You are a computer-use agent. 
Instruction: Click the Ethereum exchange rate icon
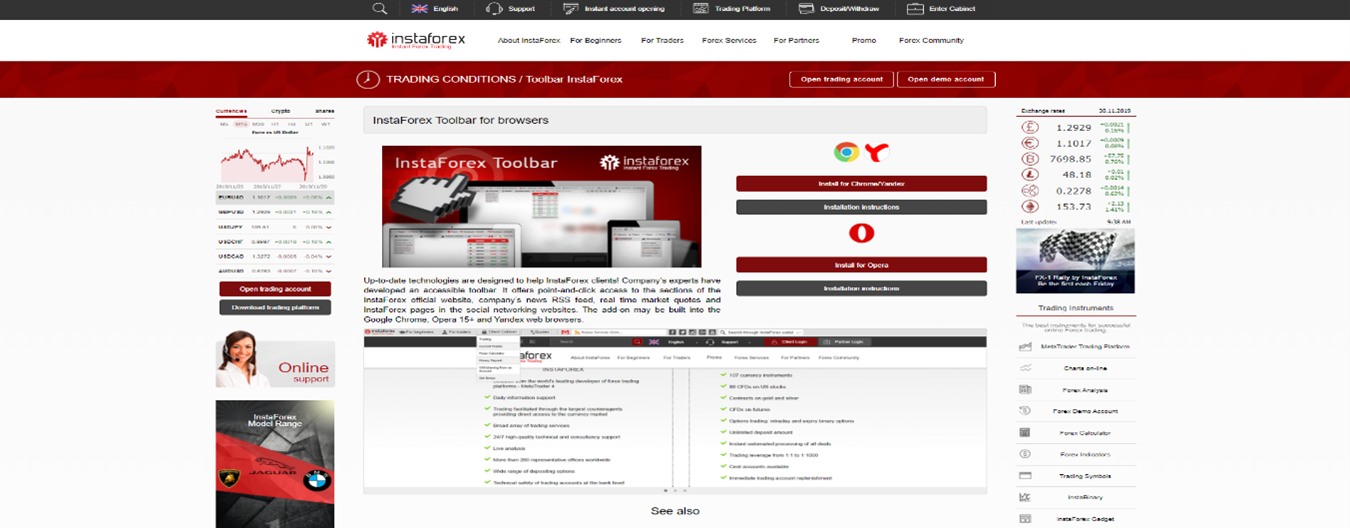1030,206
